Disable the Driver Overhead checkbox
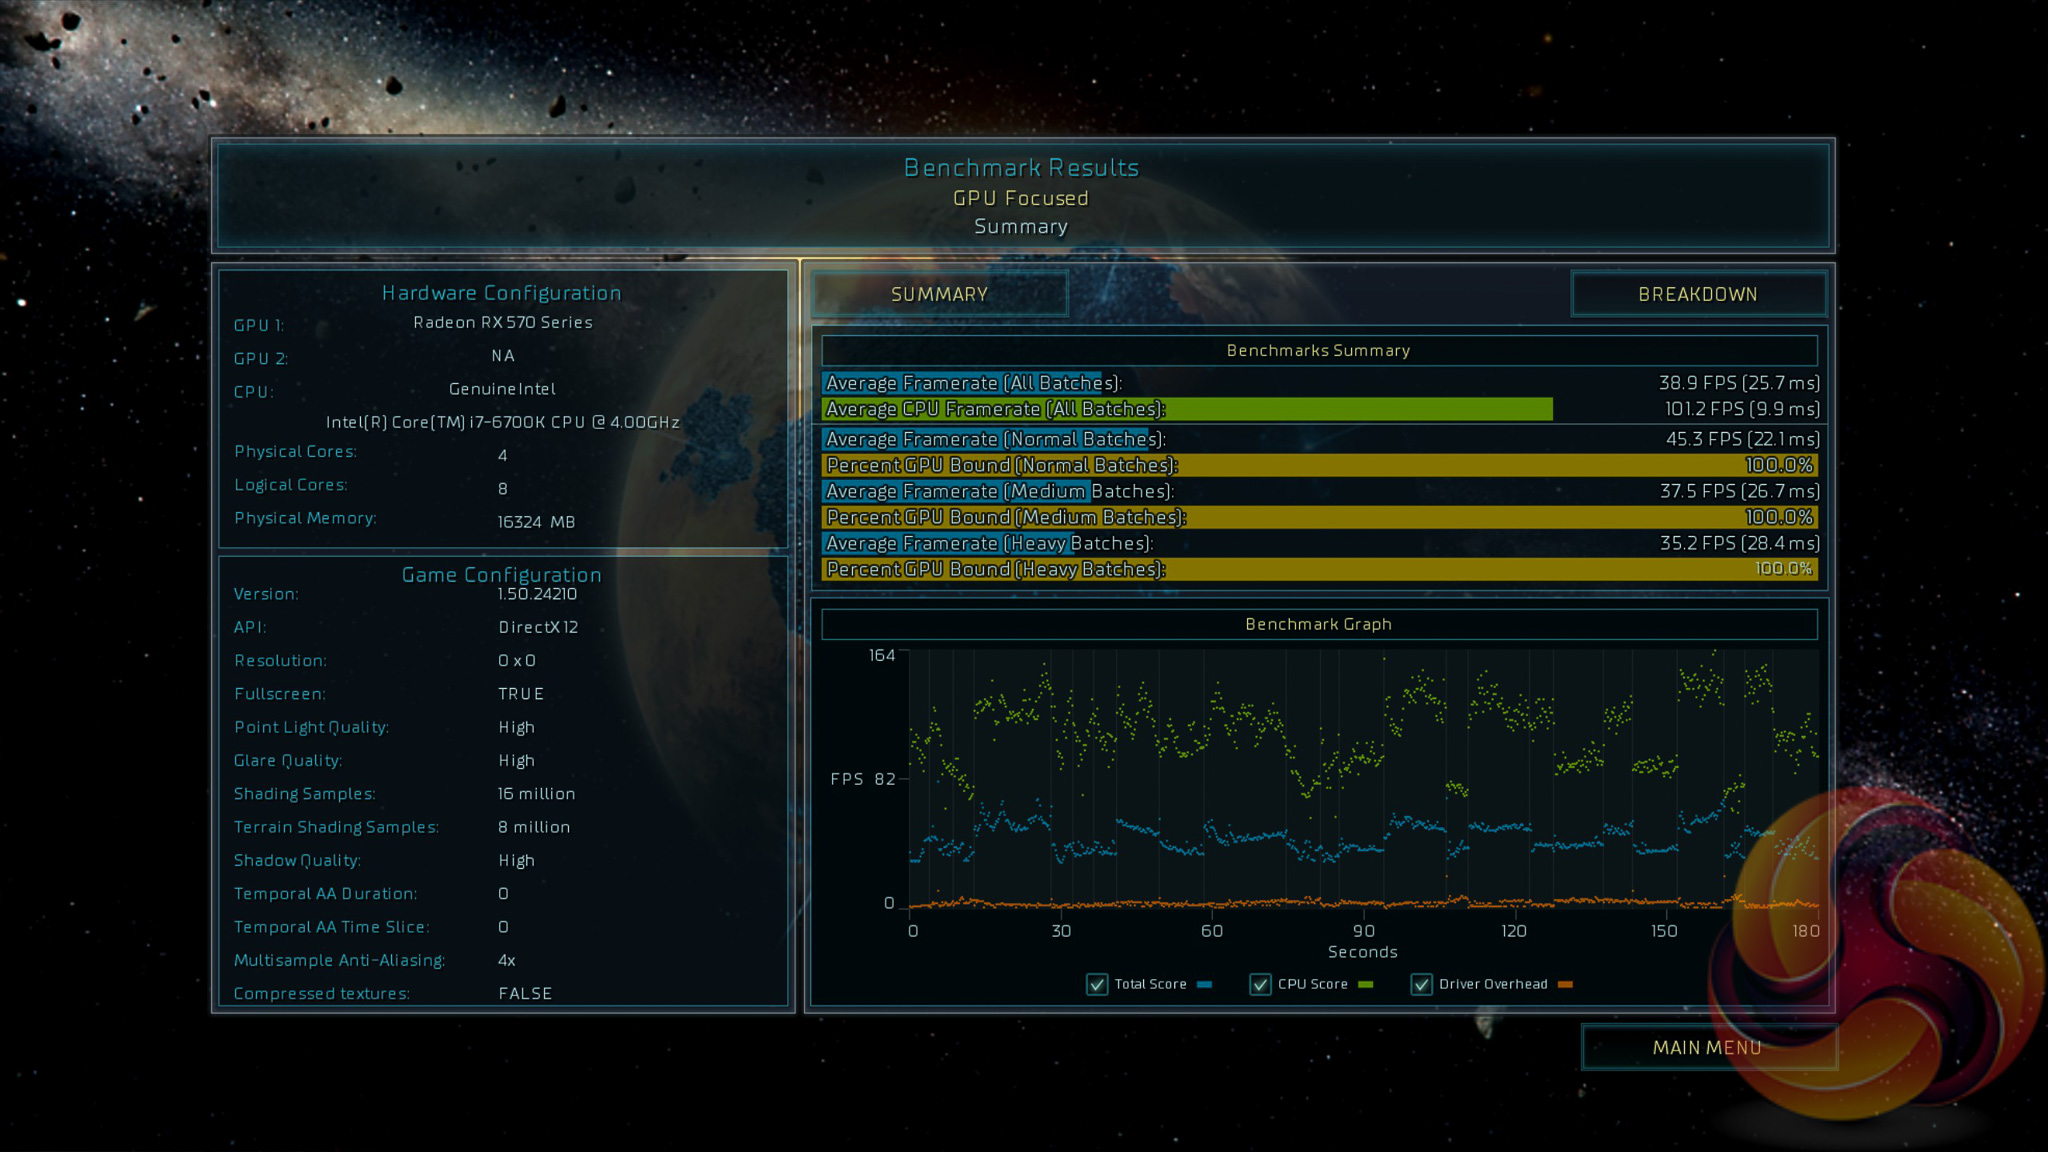 pyautogui.click(x=1421, y=984)
